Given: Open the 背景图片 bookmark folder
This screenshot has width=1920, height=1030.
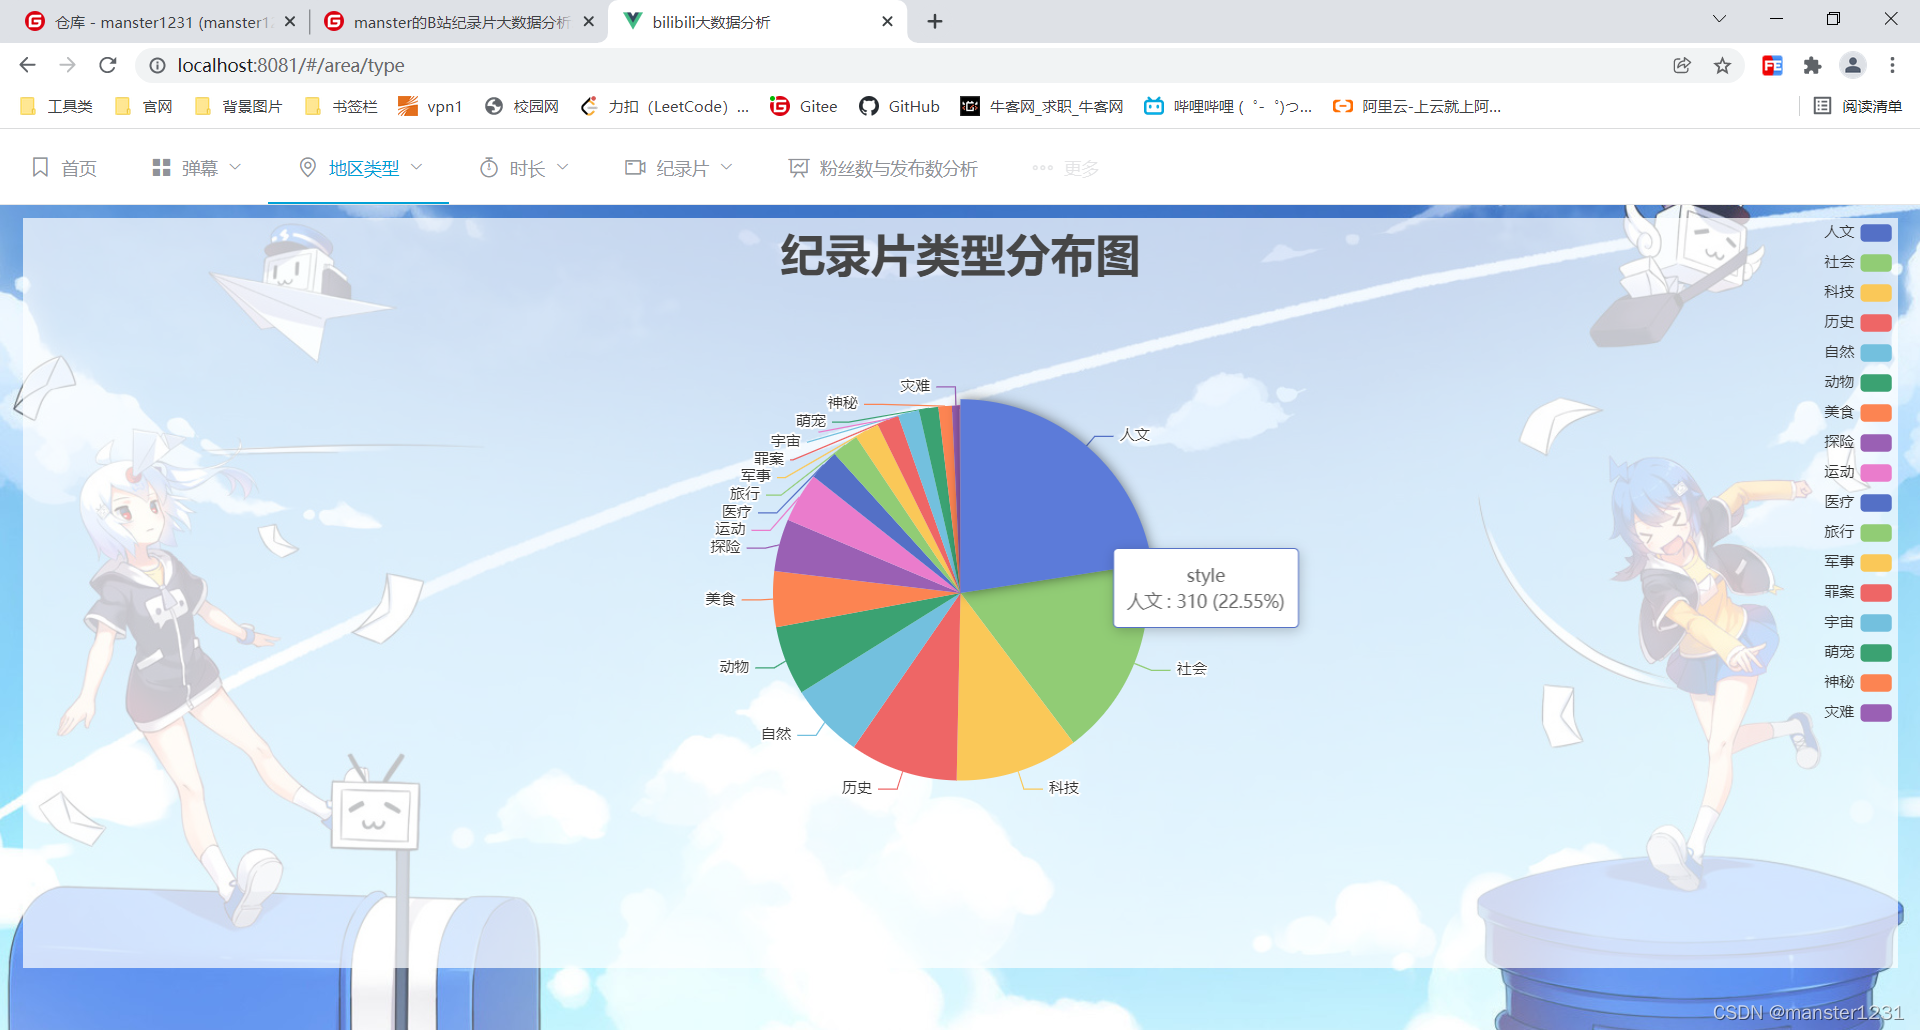Looking at the screenshot, I should tap(238, 106).
